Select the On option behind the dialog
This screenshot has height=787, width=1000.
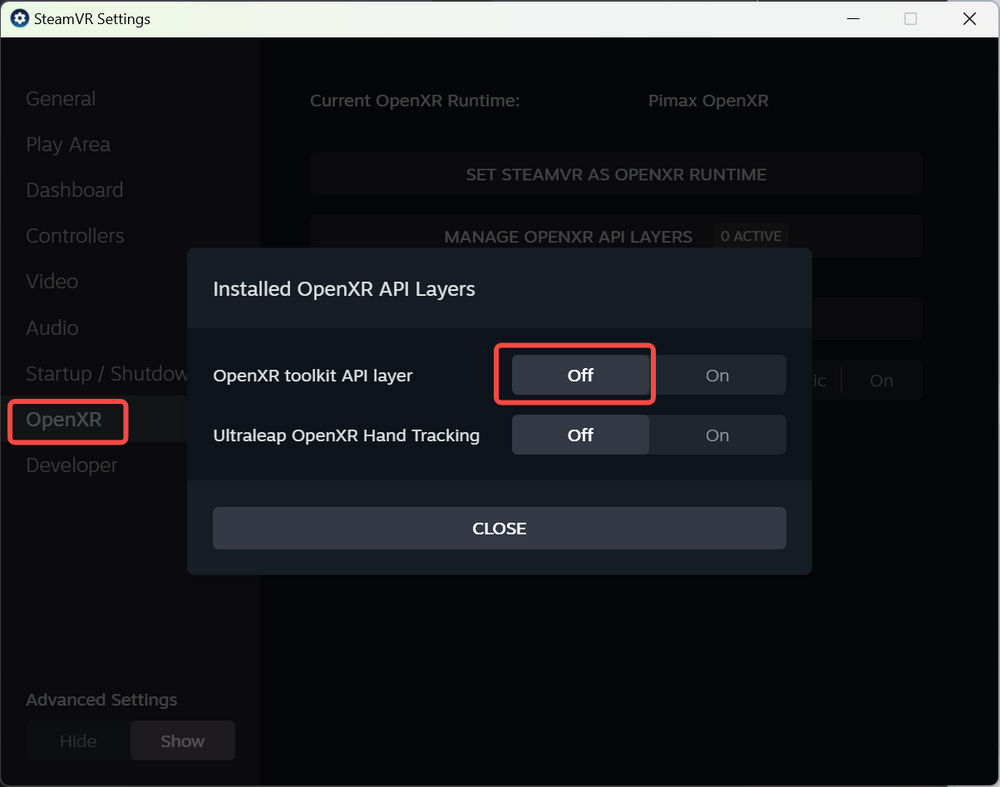click(881, 380)
